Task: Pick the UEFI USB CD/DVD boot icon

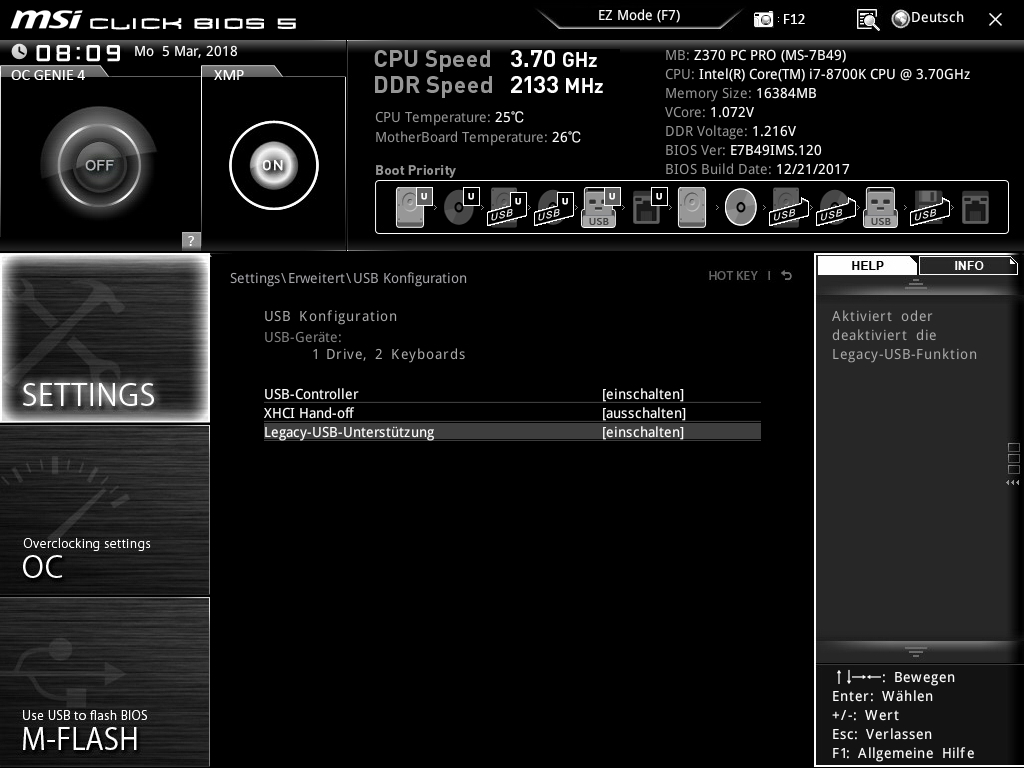Action: pos(554,208)
